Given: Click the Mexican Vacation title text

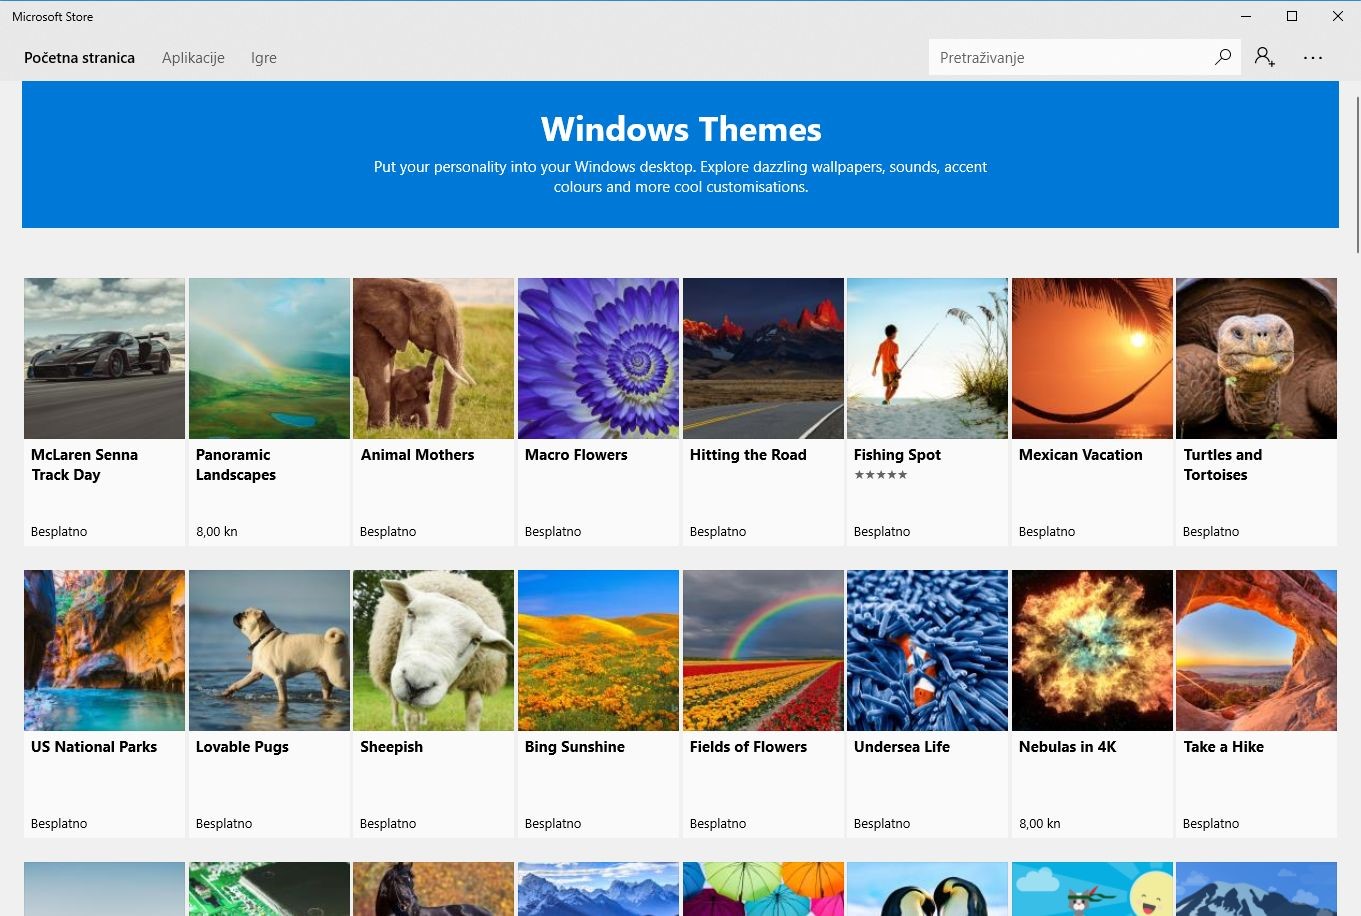Looking at the screenshot, I should [x=1080, y=454].
